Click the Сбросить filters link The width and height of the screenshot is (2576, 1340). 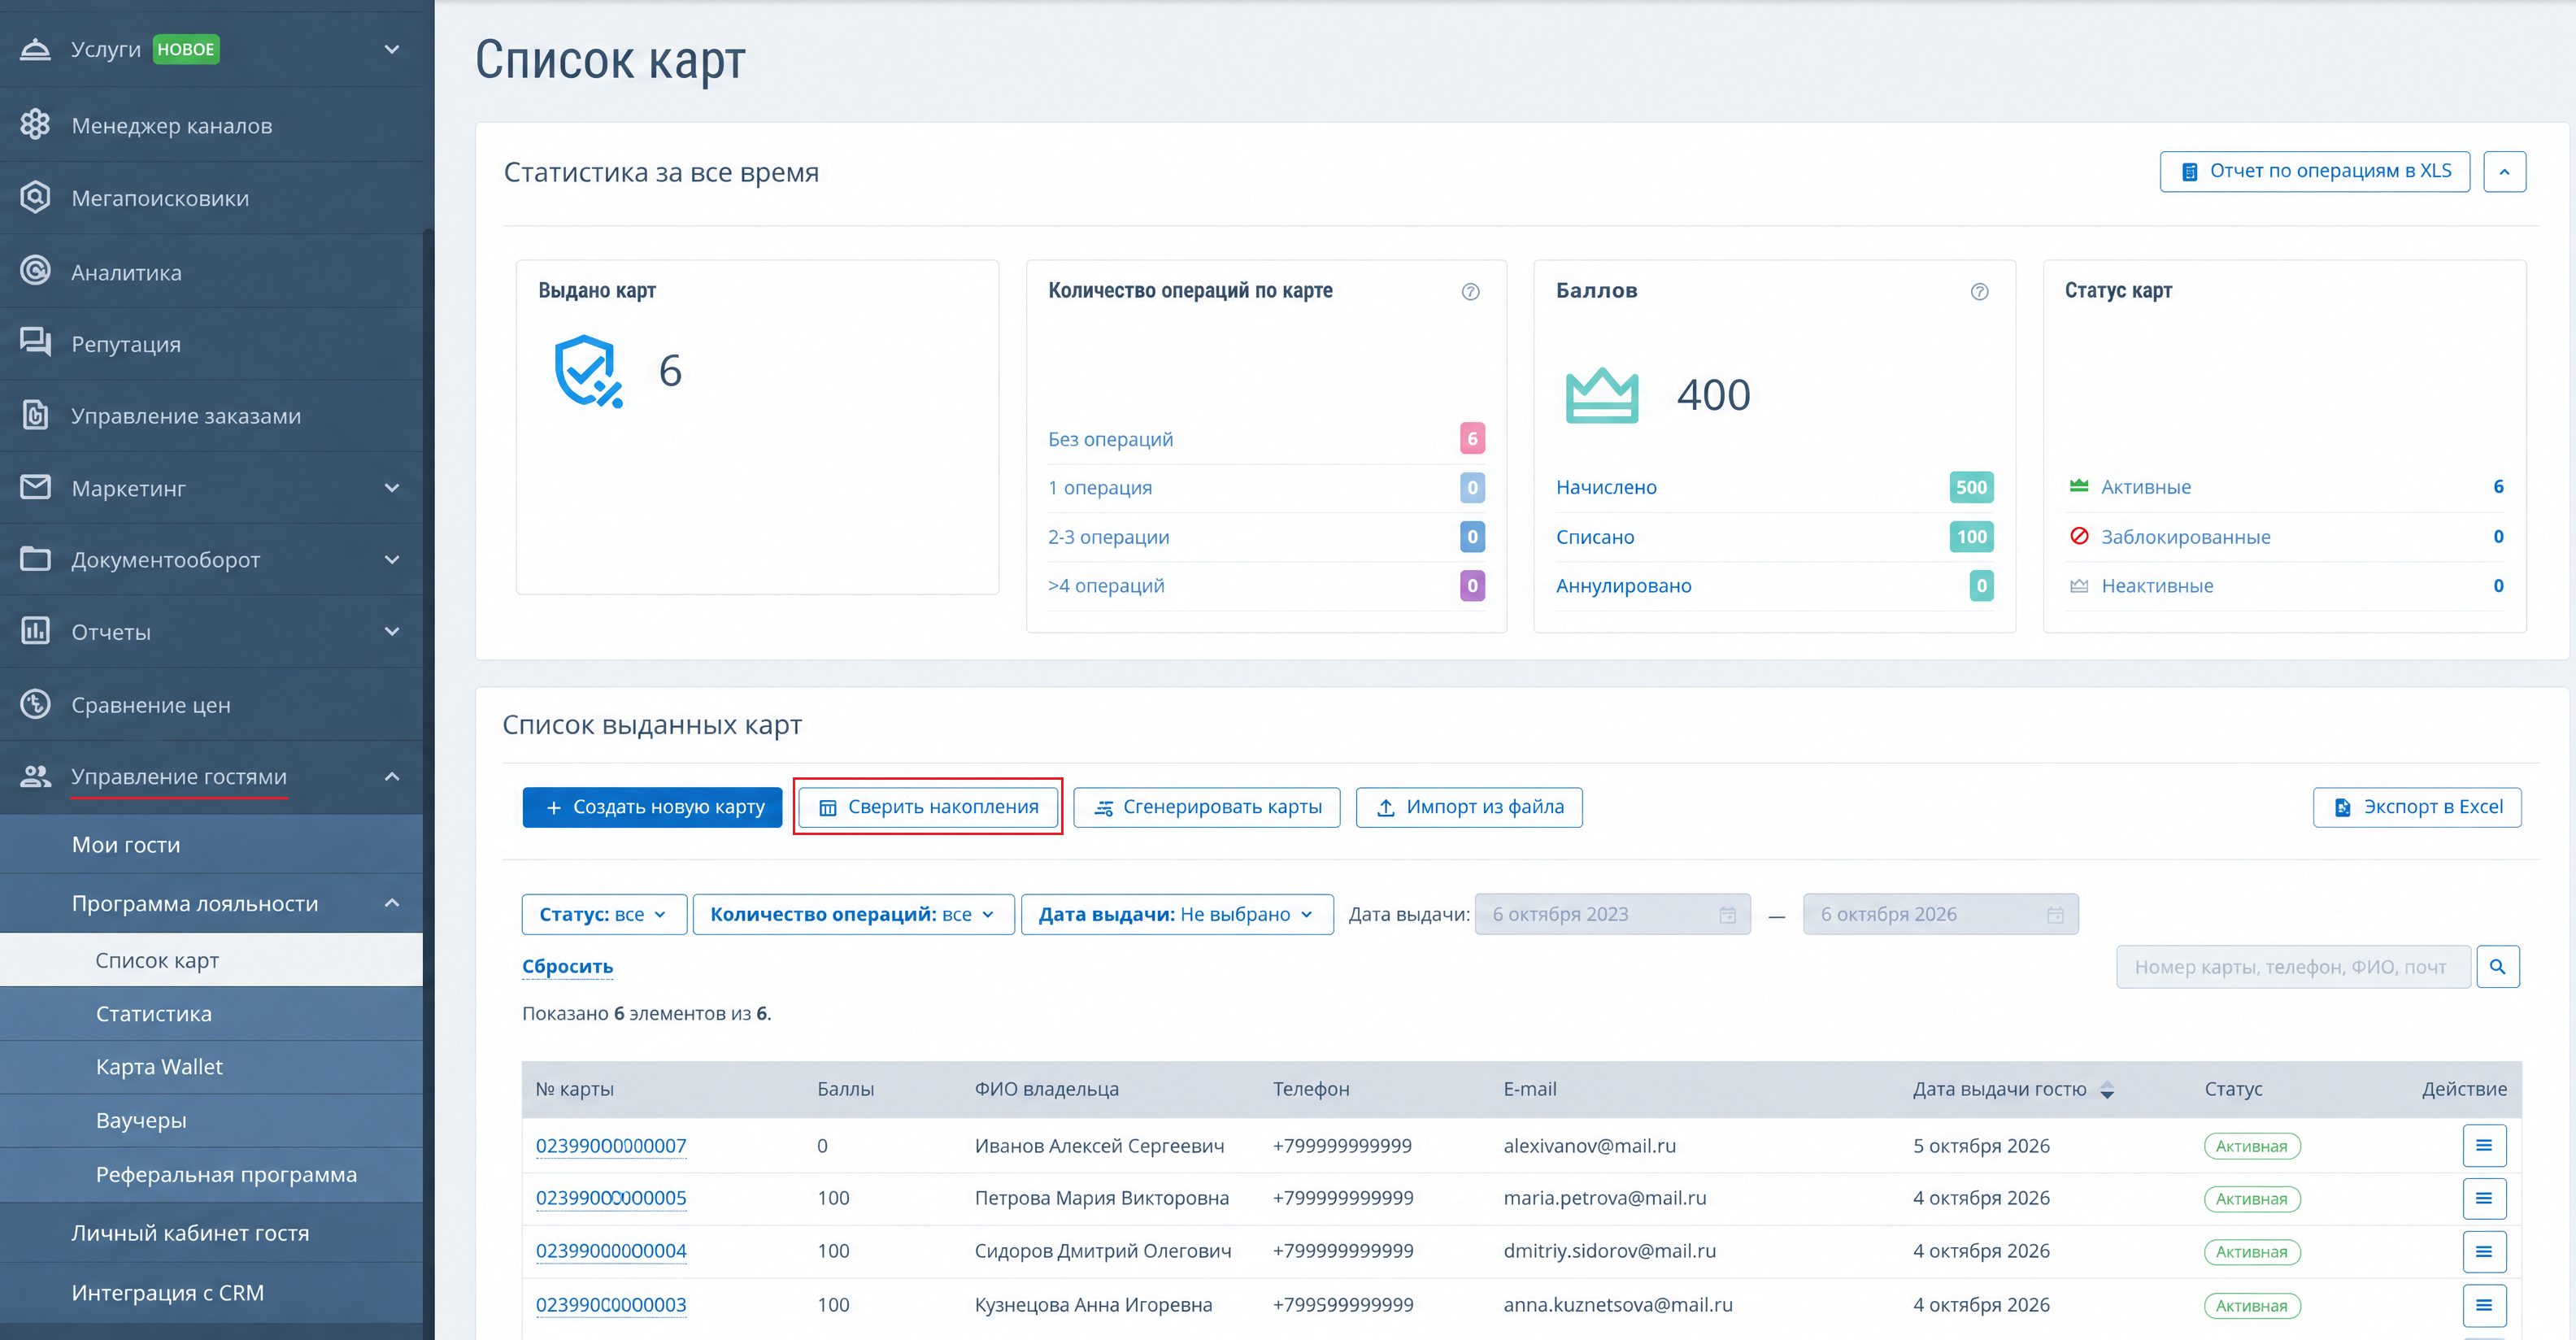pyautogui.click(x=567, y=967)
